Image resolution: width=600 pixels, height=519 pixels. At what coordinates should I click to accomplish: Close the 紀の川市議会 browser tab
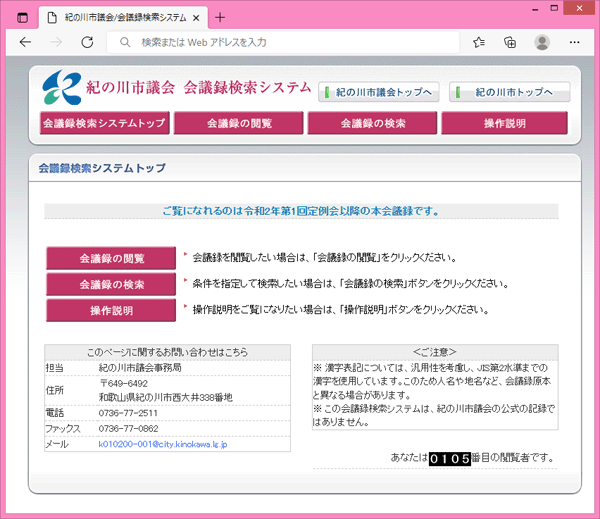click(196, 18)
